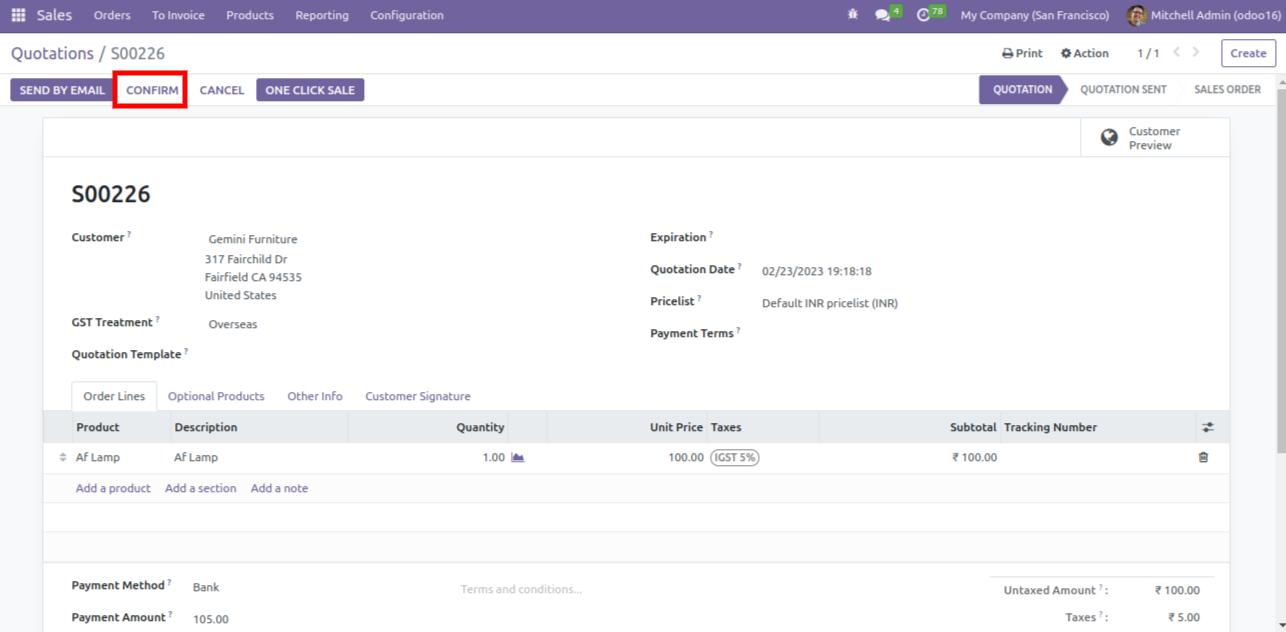This screenshot has height=632, width=1286.
Task: Open the Reporting menu
Action: (322, 15)
